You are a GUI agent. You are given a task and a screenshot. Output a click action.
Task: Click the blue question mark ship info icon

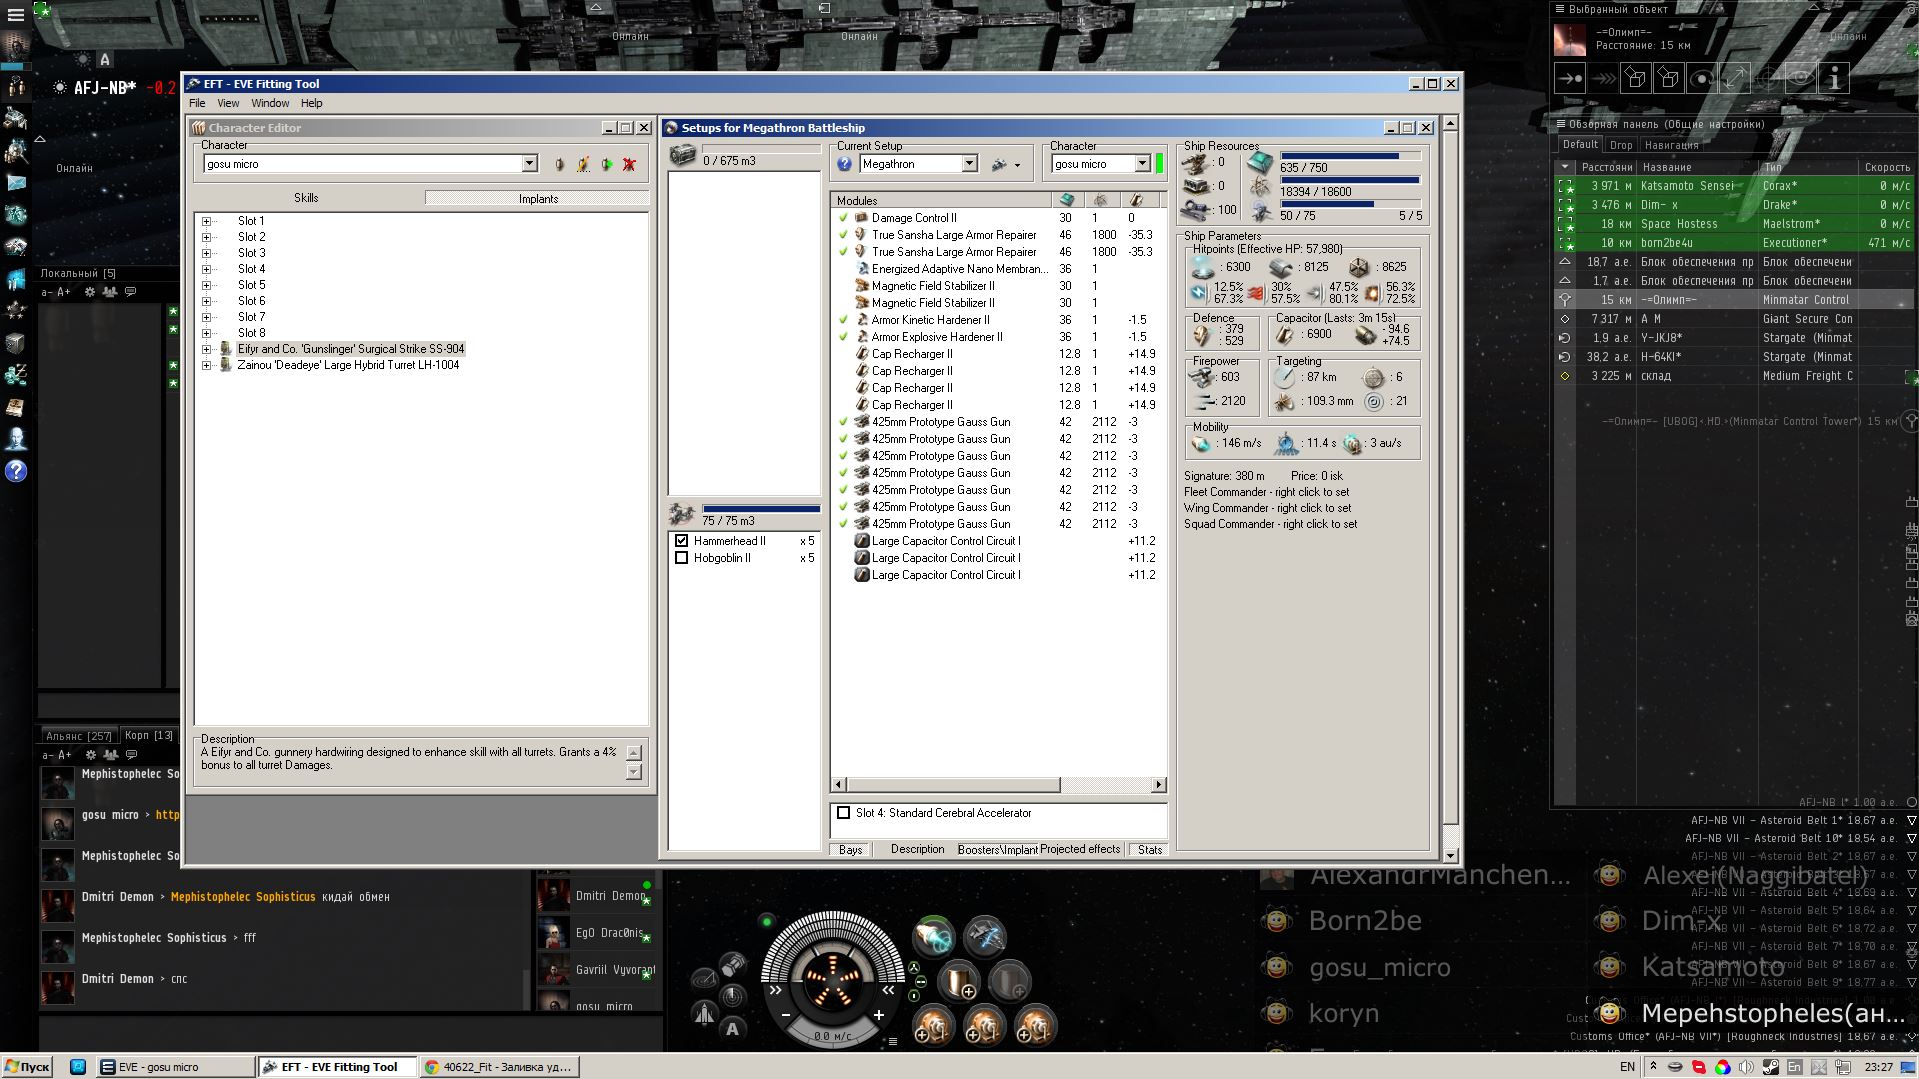(x=845, y=164)
